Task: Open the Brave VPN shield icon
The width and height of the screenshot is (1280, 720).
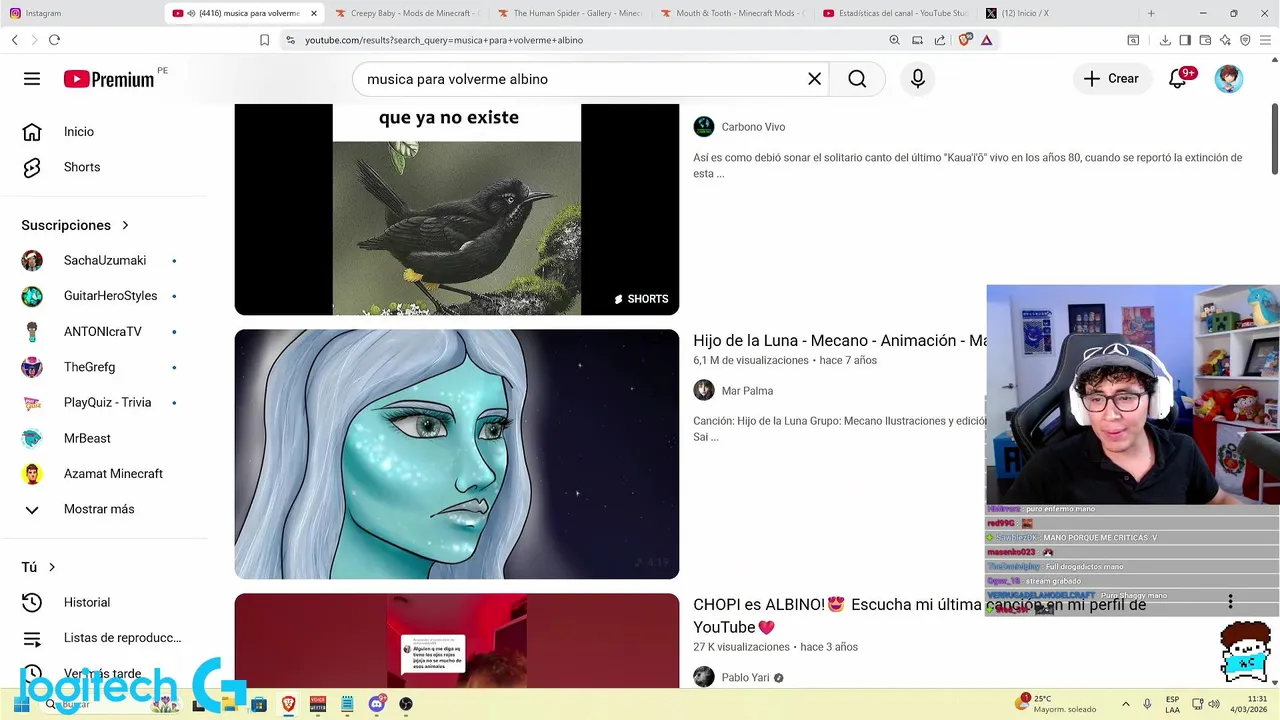Action: click(1245, 40)
